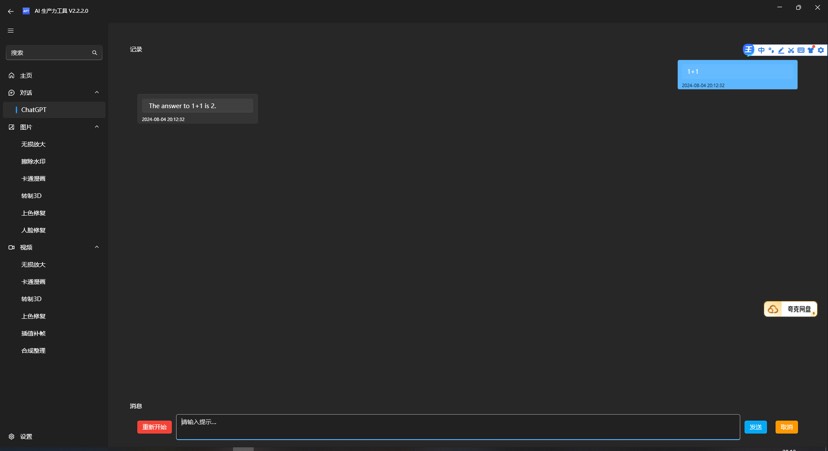
Task: Open 设置 settings at sidebar bottom
Action: pyautogui.click(x=26, y=437)
